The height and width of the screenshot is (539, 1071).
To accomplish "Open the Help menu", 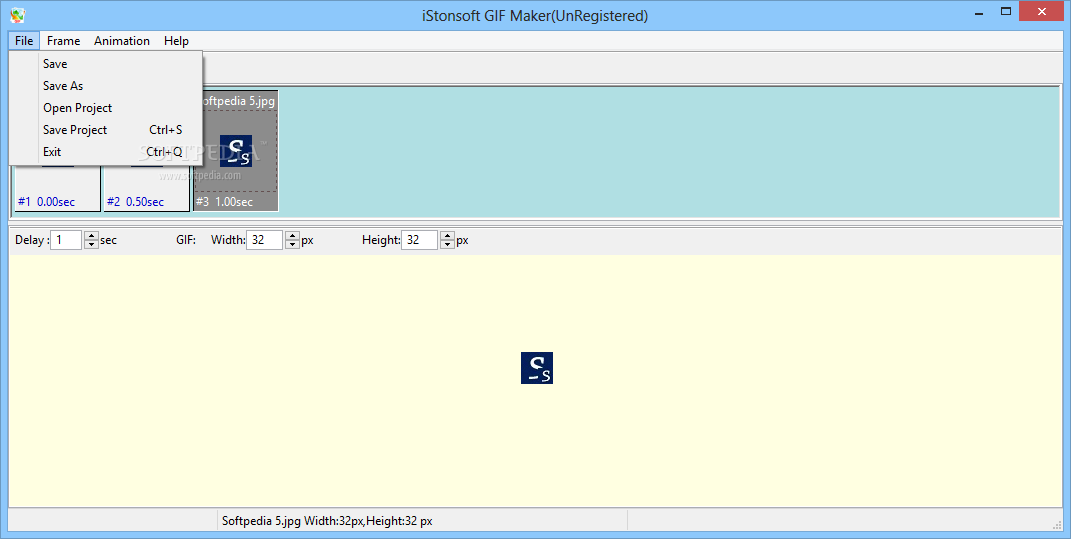I will (x=176, y=41).
